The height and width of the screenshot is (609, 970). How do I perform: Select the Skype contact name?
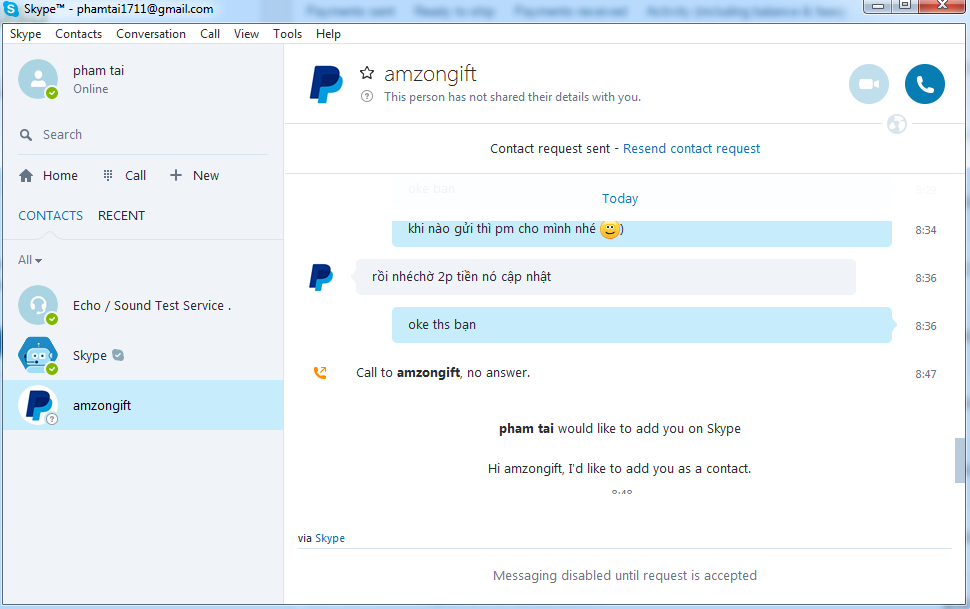90,356
